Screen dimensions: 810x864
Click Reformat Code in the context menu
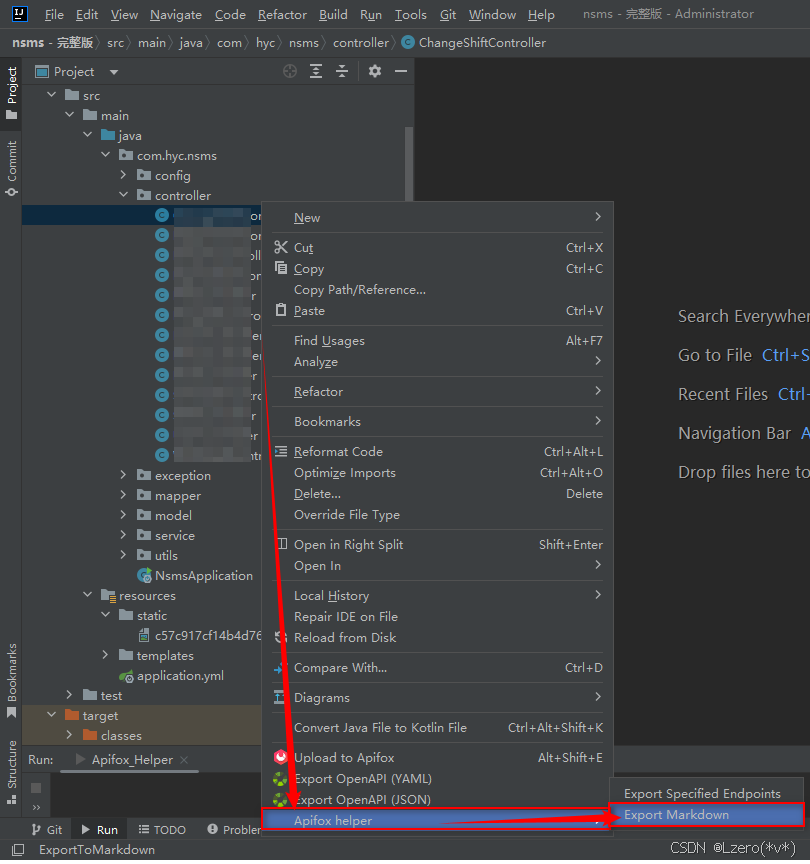(338, 451)
